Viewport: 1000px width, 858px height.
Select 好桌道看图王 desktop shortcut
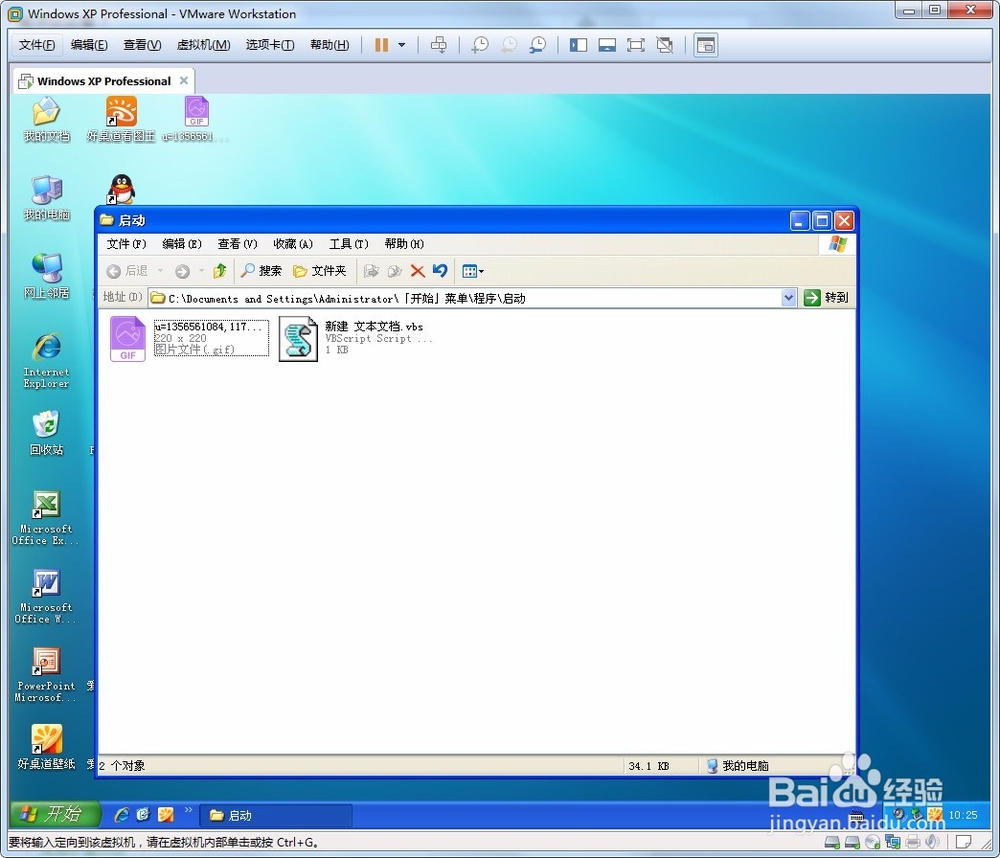(121, 119)
